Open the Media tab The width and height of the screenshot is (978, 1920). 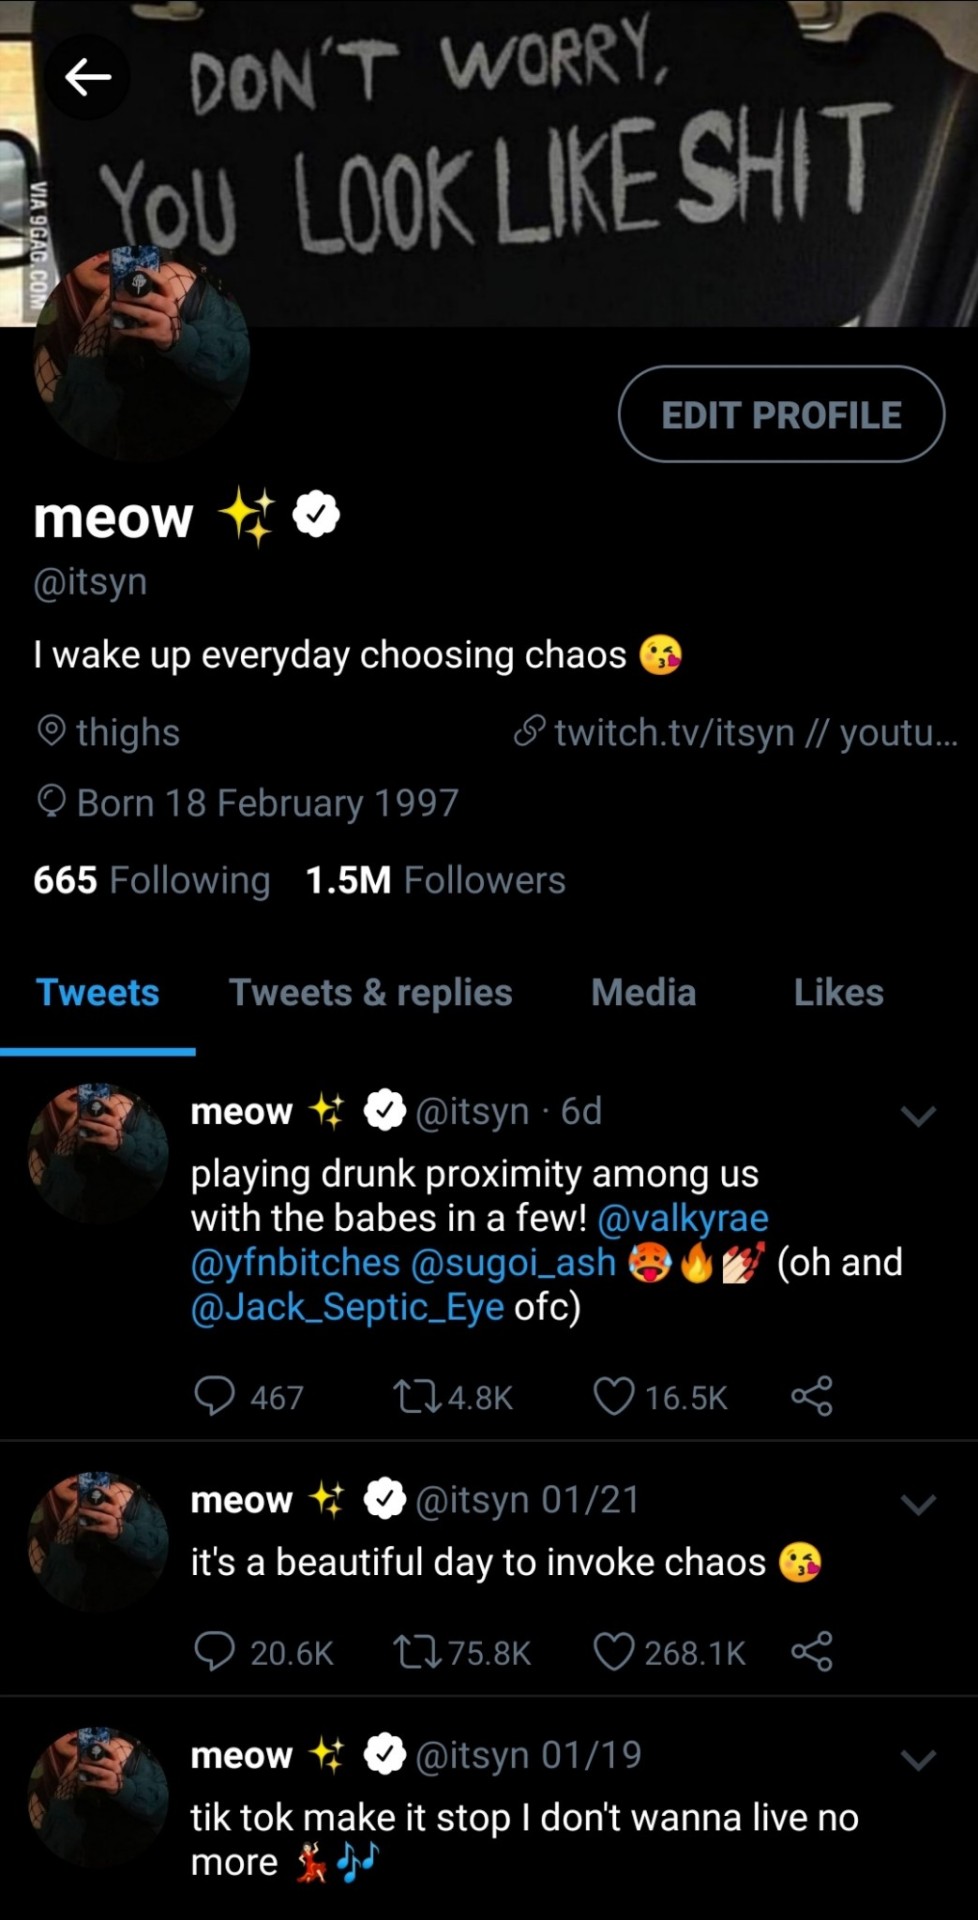[x=643, y=993]
